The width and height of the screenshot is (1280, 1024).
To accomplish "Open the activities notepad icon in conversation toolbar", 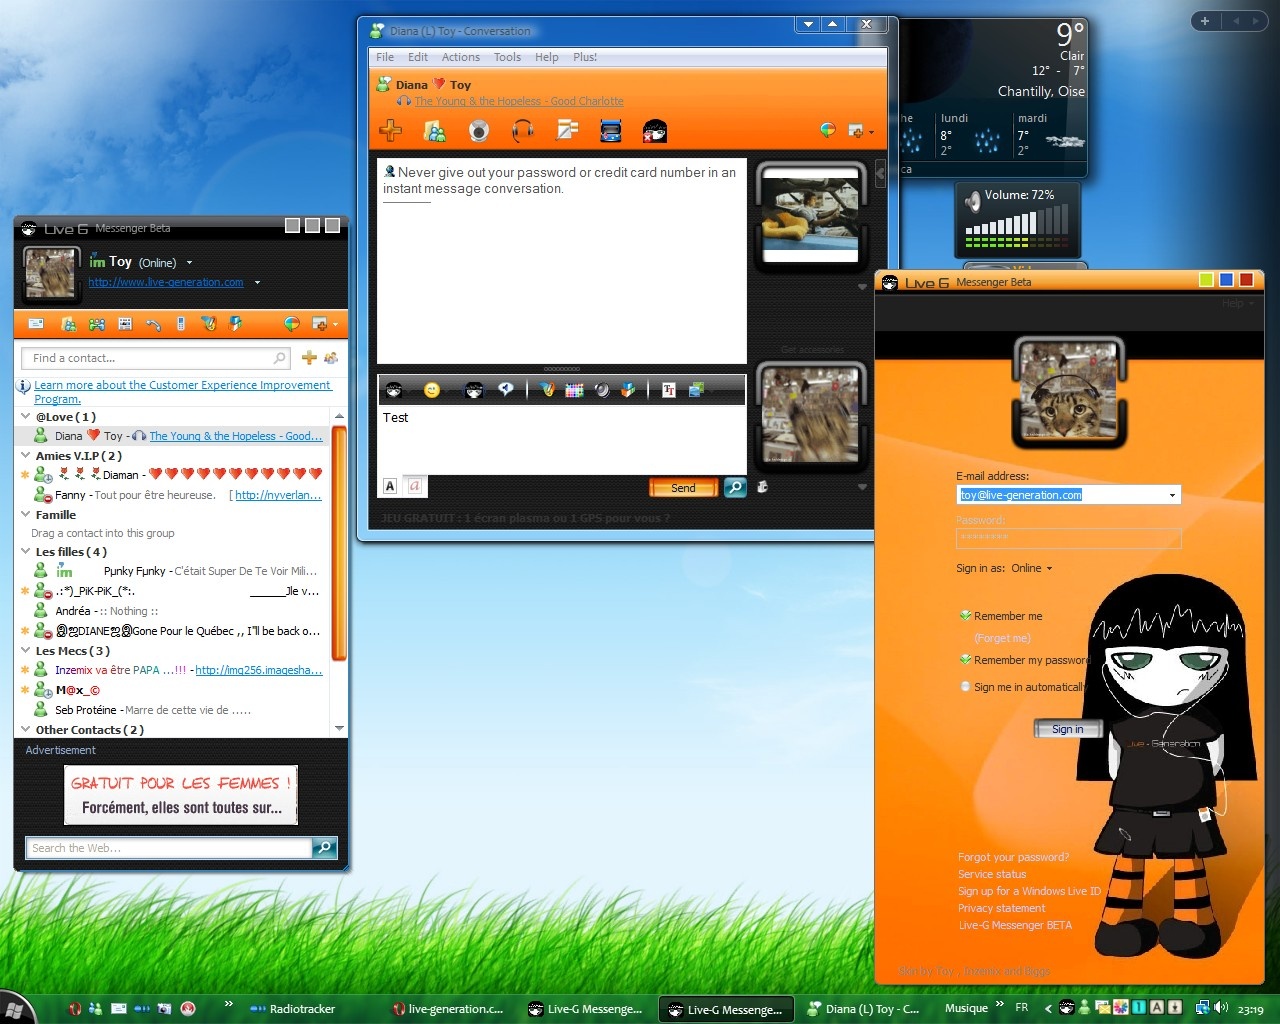I will [x=567, y=130].
